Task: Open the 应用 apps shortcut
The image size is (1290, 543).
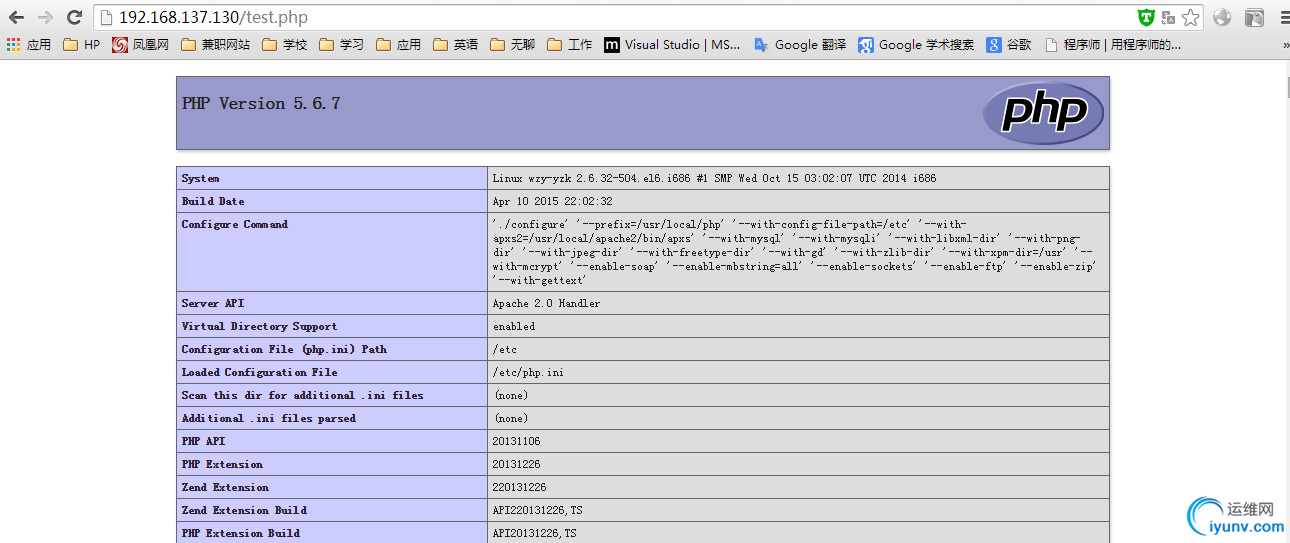Action: (29, 45)
